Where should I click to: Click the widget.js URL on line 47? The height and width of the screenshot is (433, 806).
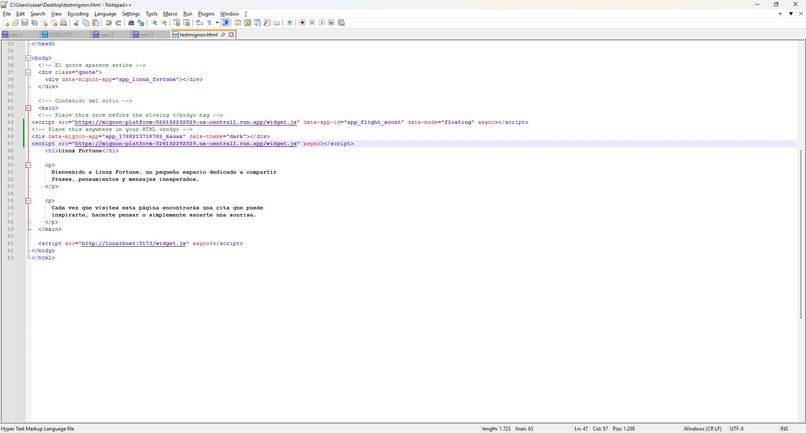point(187,143)
